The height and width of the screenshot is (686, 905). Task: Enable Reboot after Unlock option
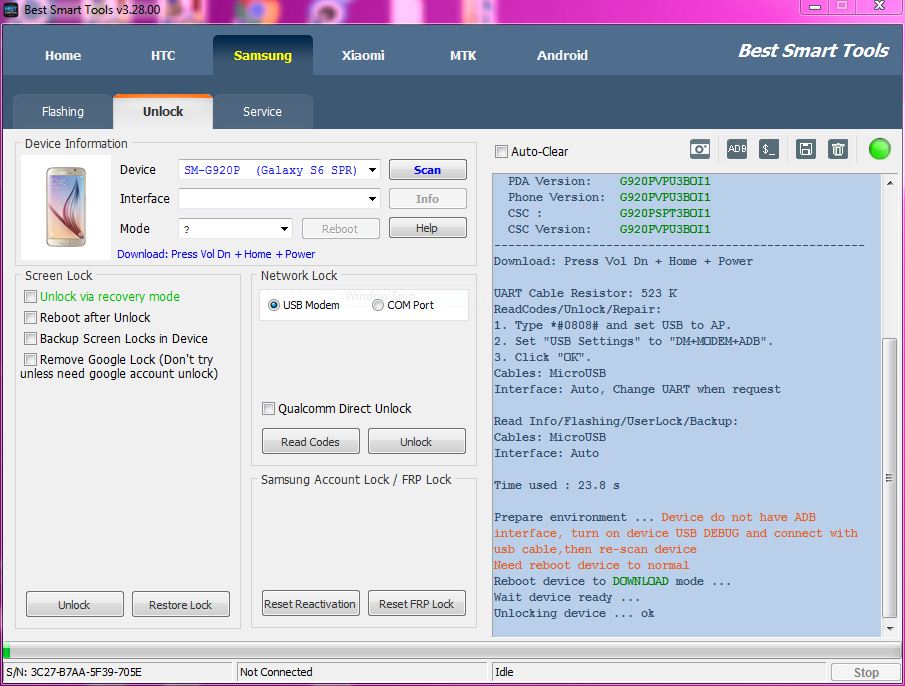pos(31,317)
